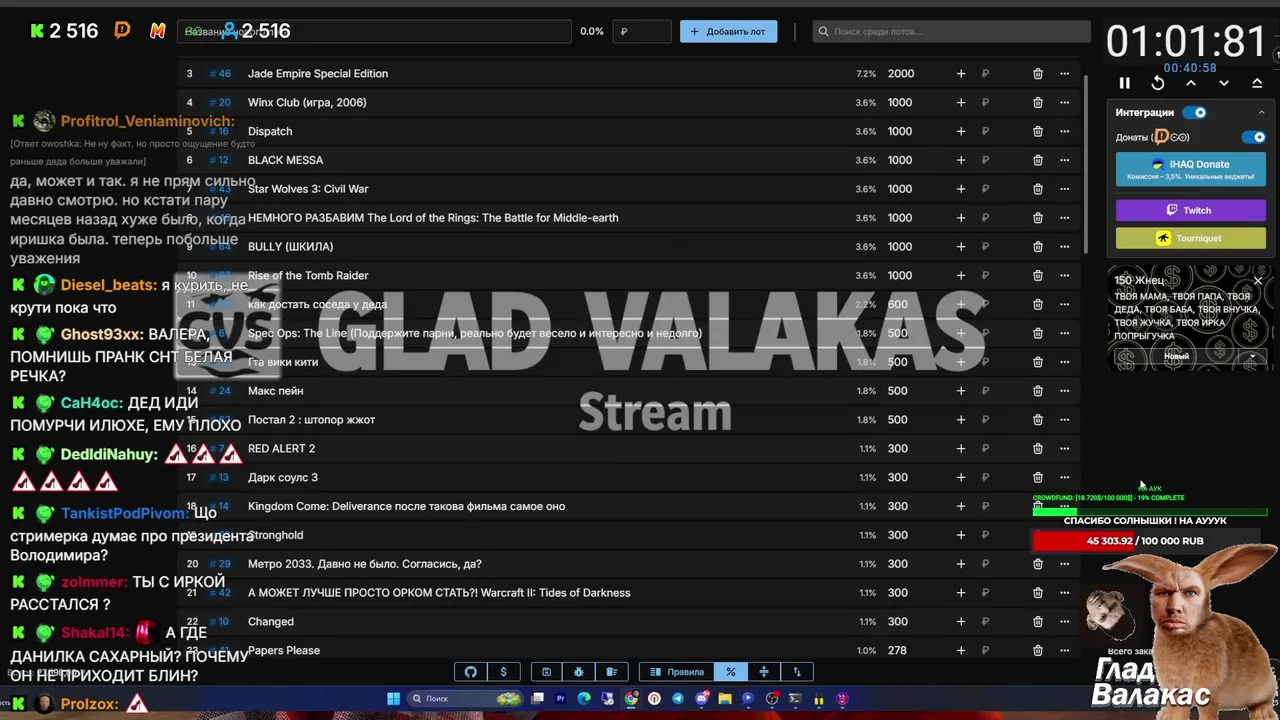Add amount to BLACK MESSA lot

[x=961, y=160]
